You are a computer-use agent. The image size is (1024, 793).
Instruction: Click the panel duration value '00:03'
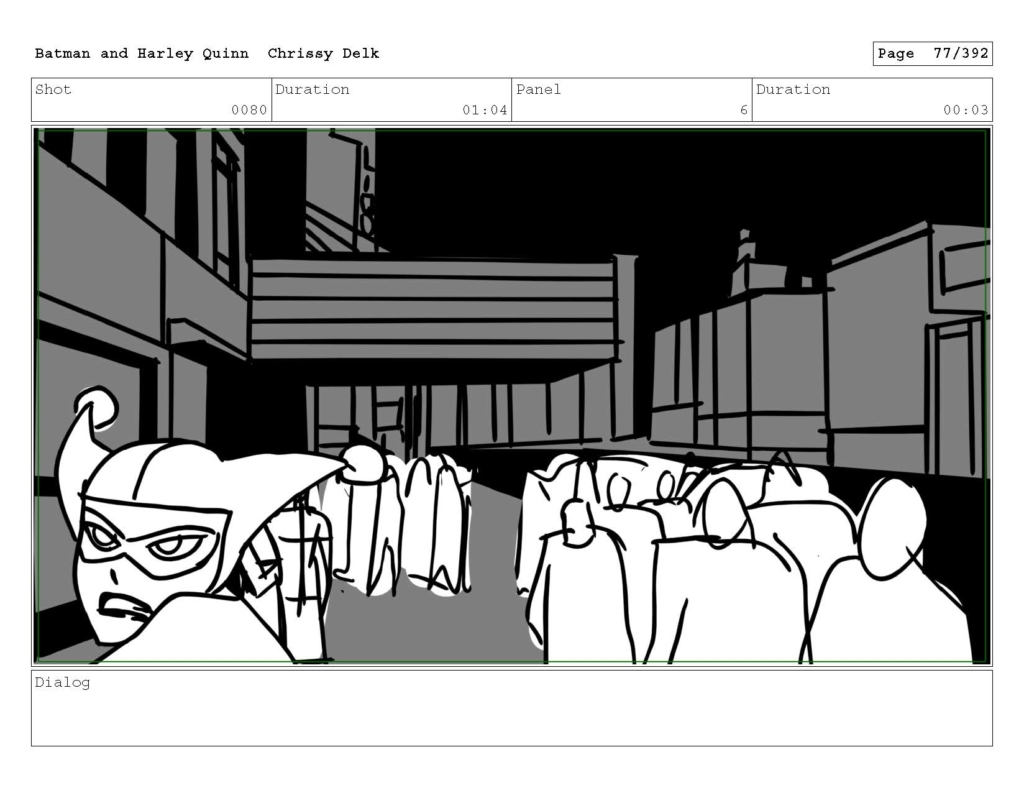(965, 110)
